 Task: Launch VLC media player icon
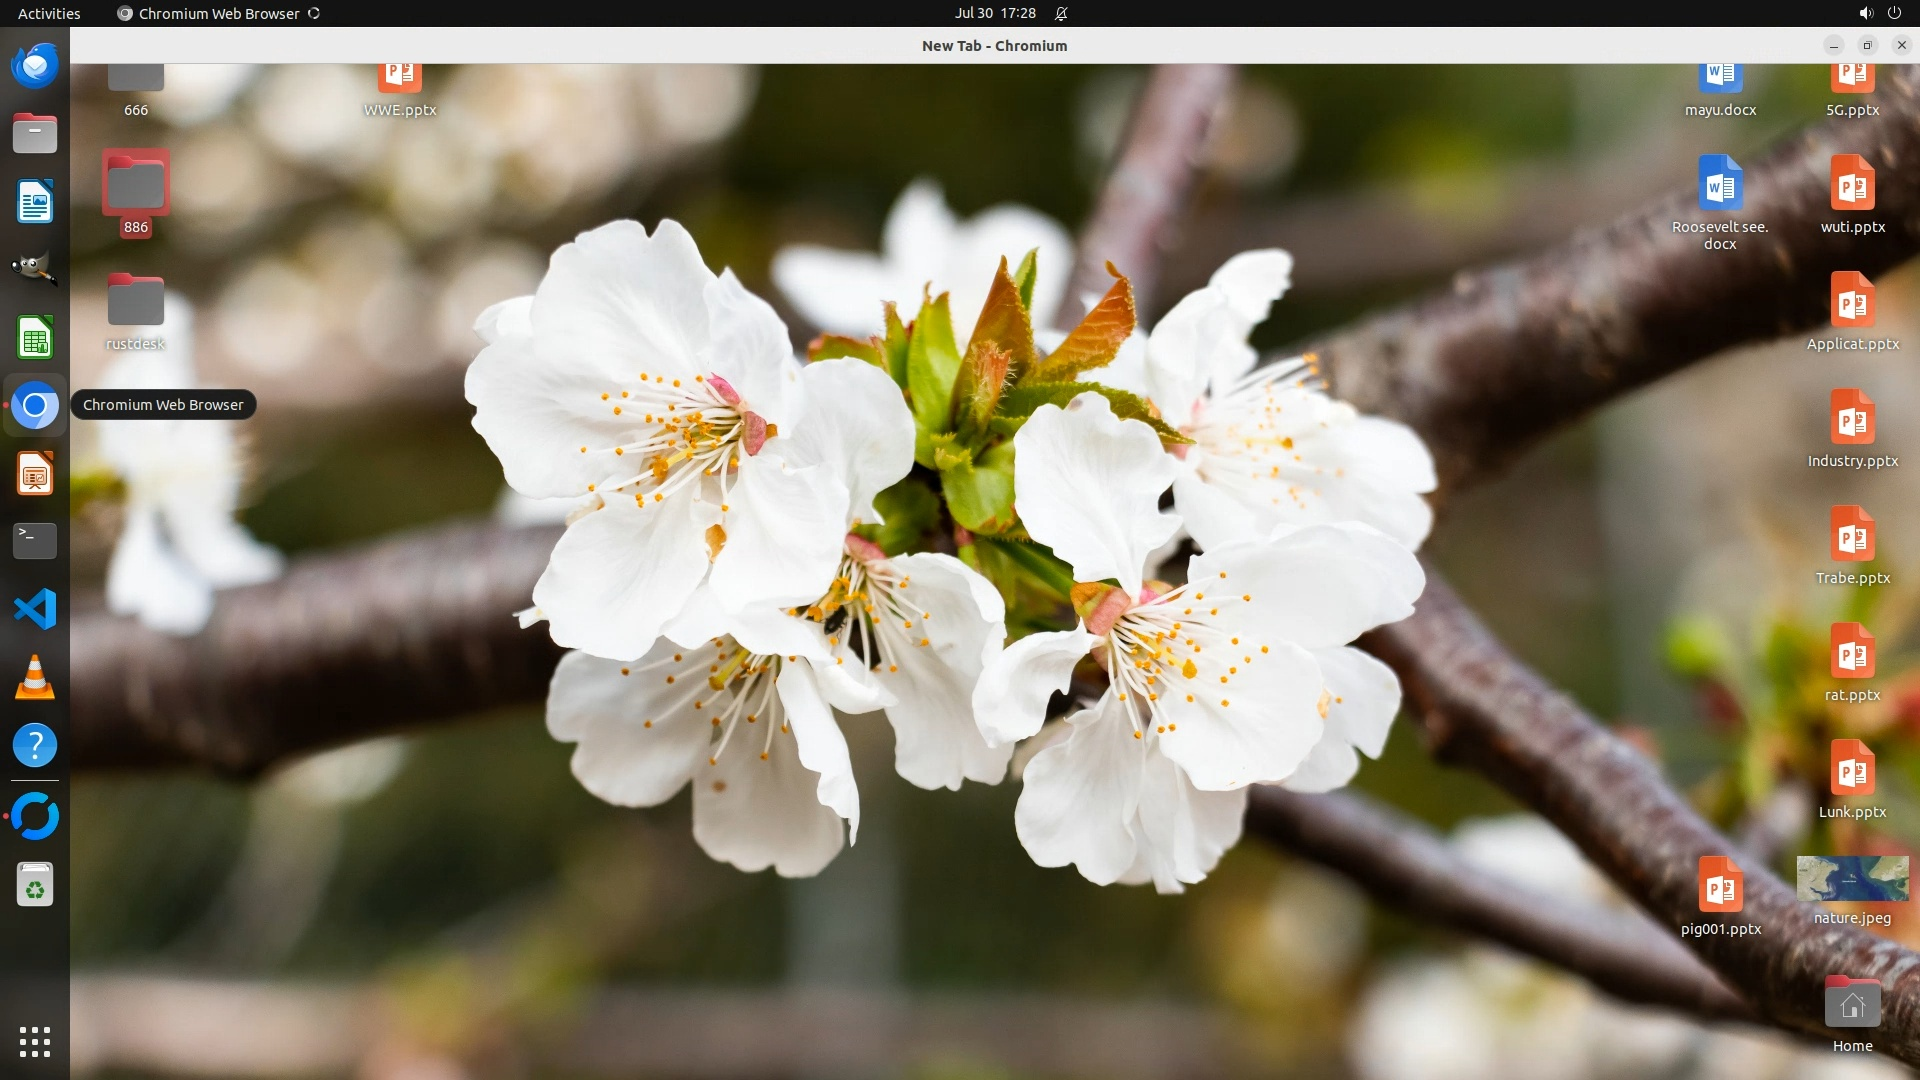coord(35,678)
